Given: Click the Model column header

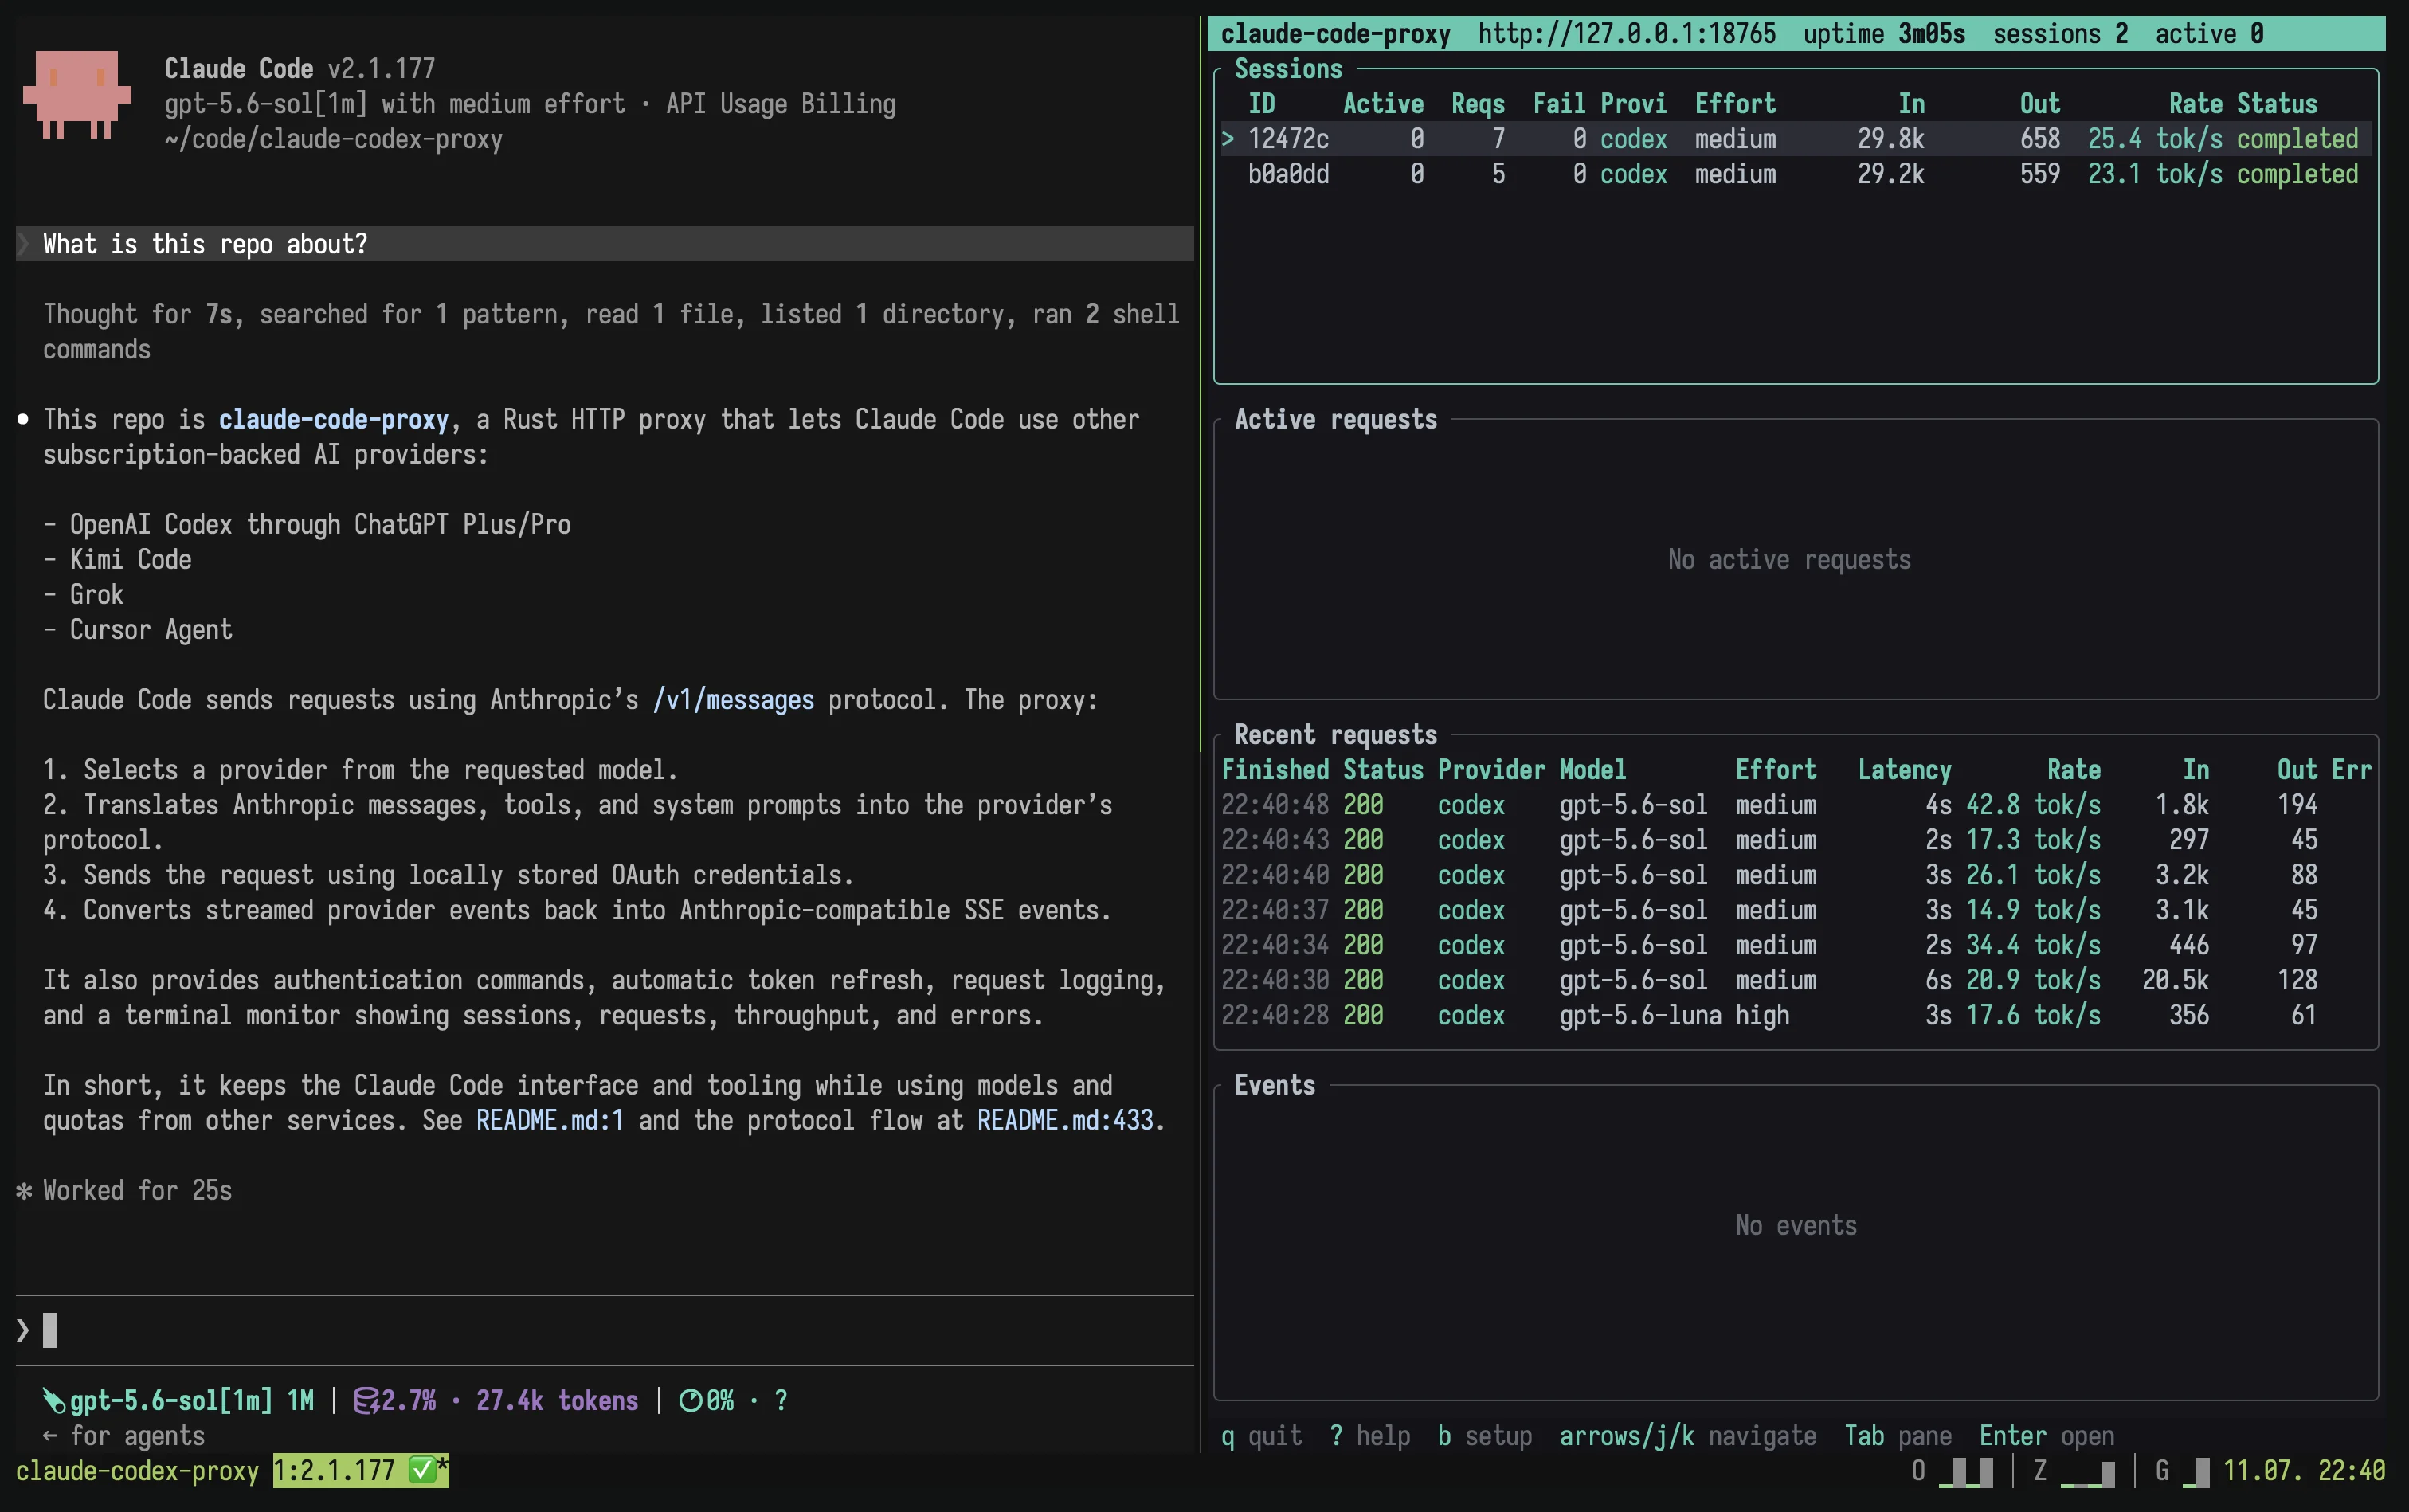Looking at the screenshot, I should pos(1592,770).
